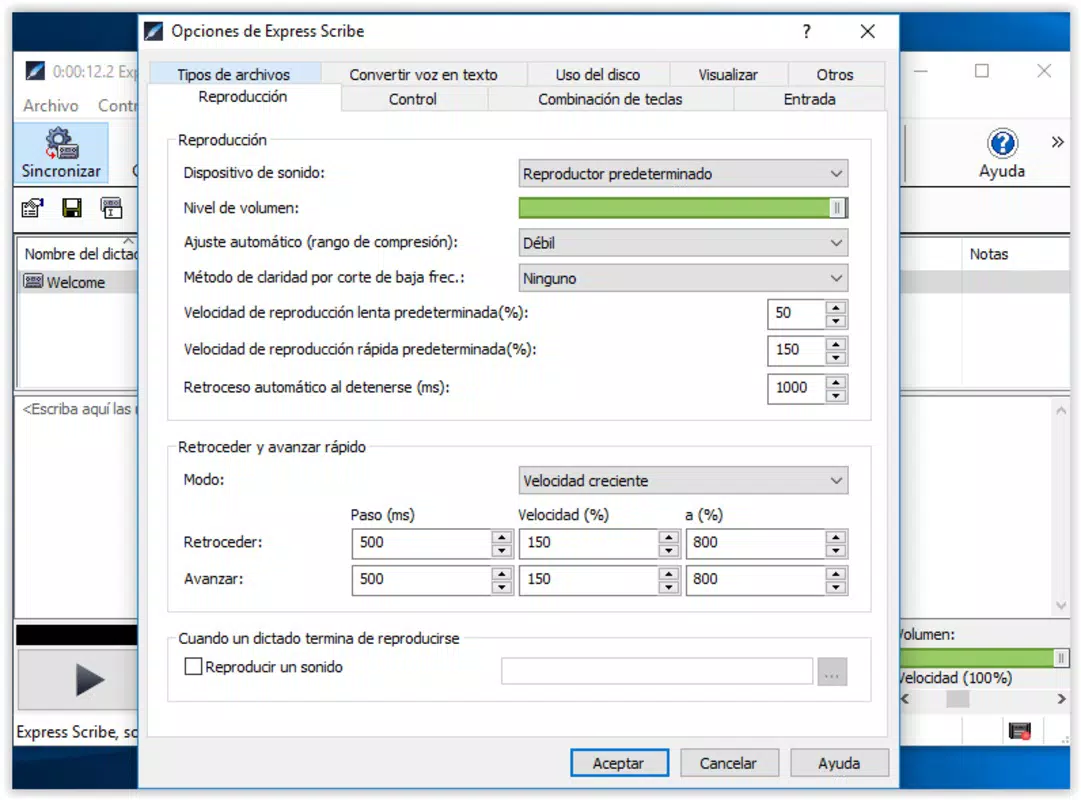The height and width of the screenshot is (800, 1081).
Task: Switch to the Tipos de archivos tab
Action: 234,74
